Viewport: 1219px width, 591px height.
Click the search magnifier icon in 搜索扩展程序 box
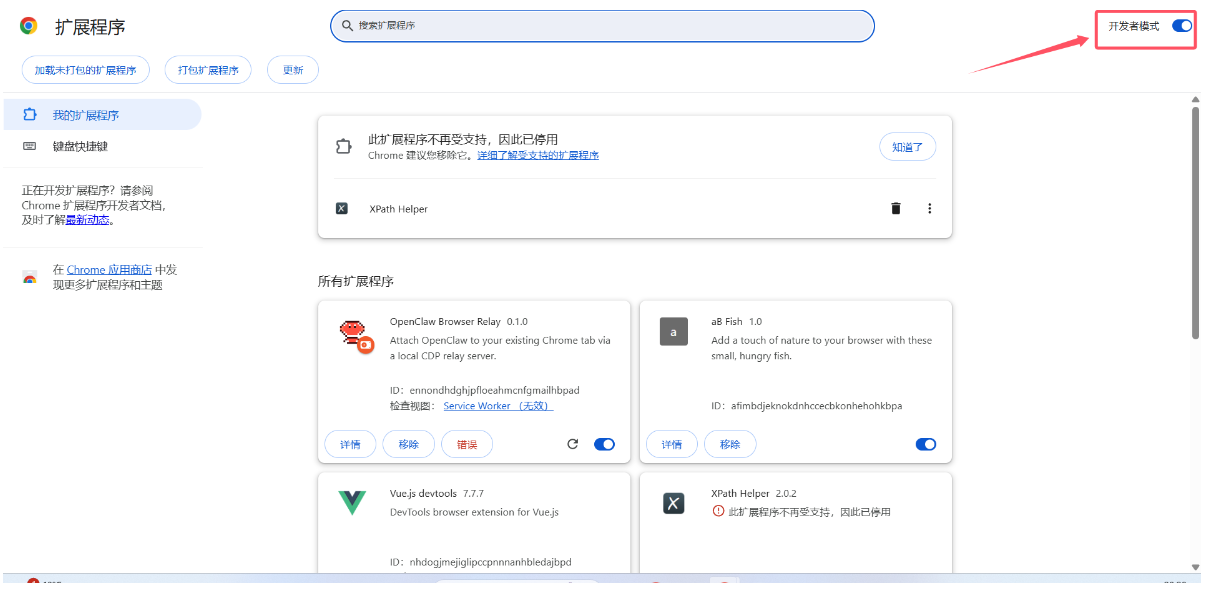(347, 26)
